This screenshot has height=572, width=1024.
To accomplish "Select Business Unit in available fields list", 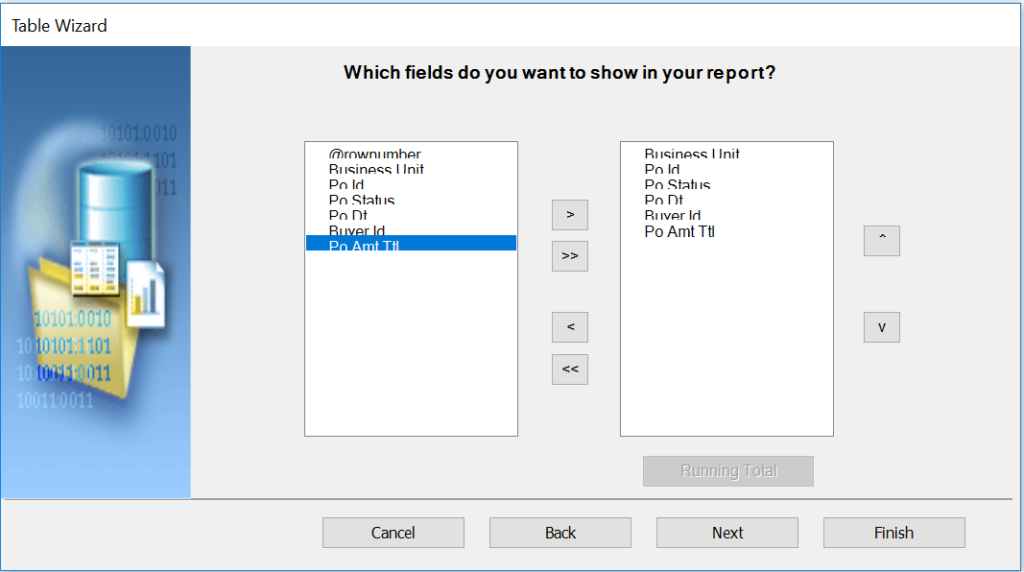I will pyautogui.click(x=376, y=170).
